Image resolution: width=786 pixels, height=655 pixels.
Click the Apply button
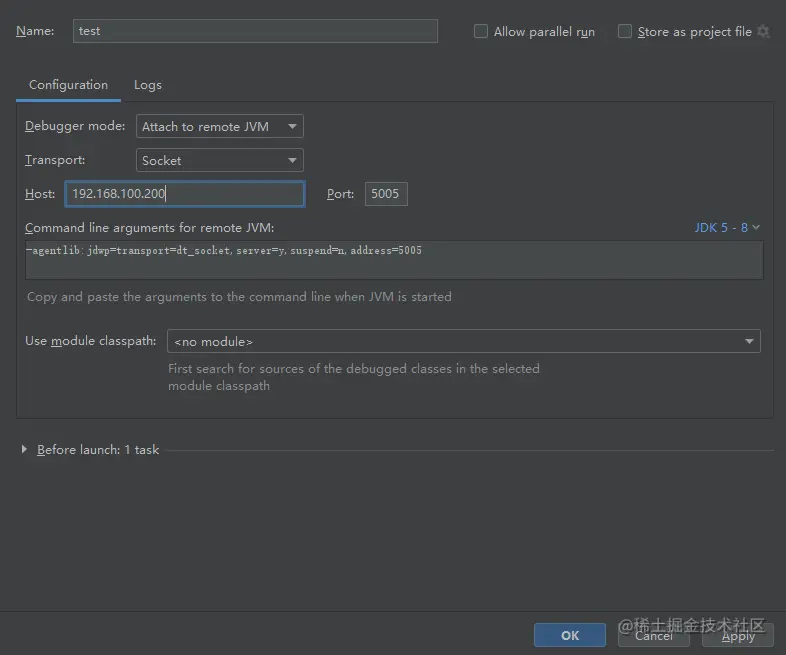(x=738, y=635)
